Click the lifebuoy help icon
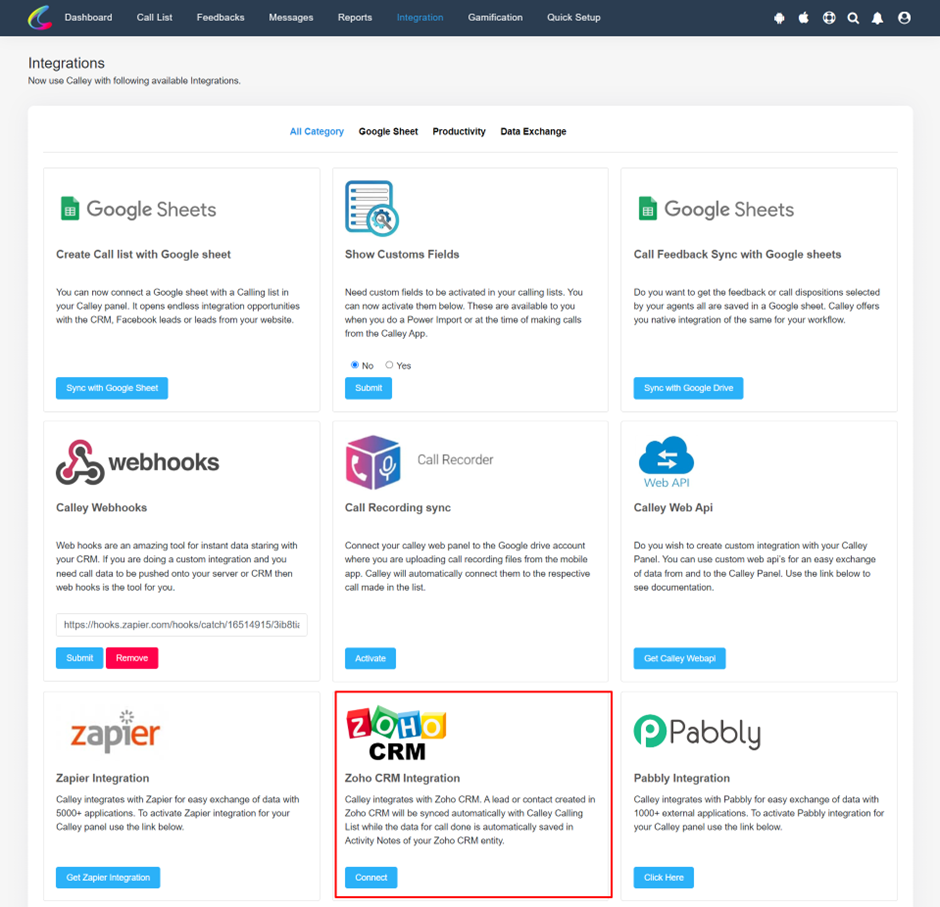 pos(828,17)
